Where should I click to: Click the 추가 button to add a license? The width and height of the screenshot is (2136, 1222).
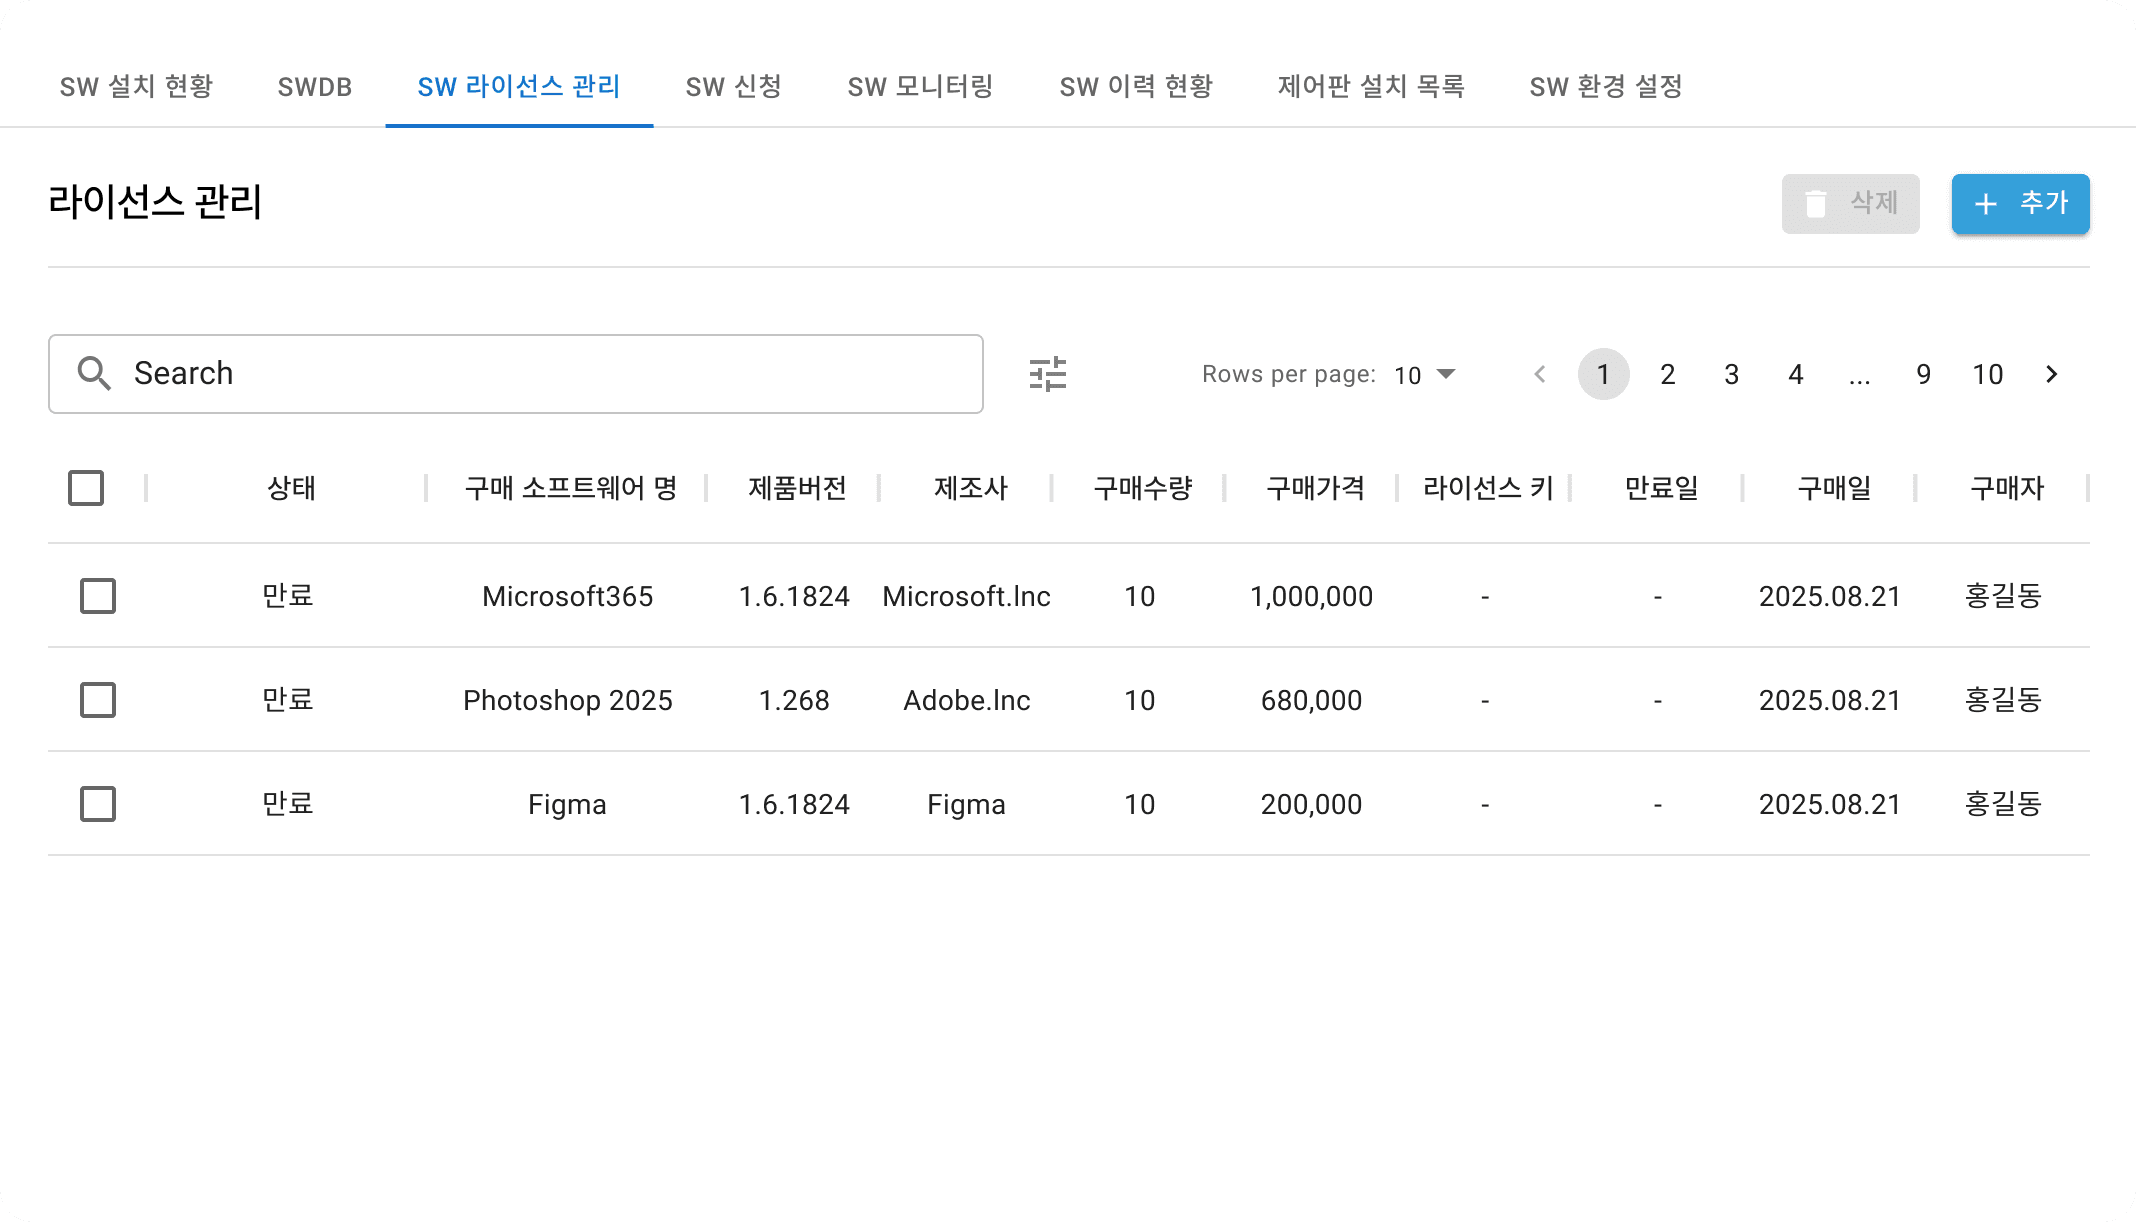[x=2020, y=204]
